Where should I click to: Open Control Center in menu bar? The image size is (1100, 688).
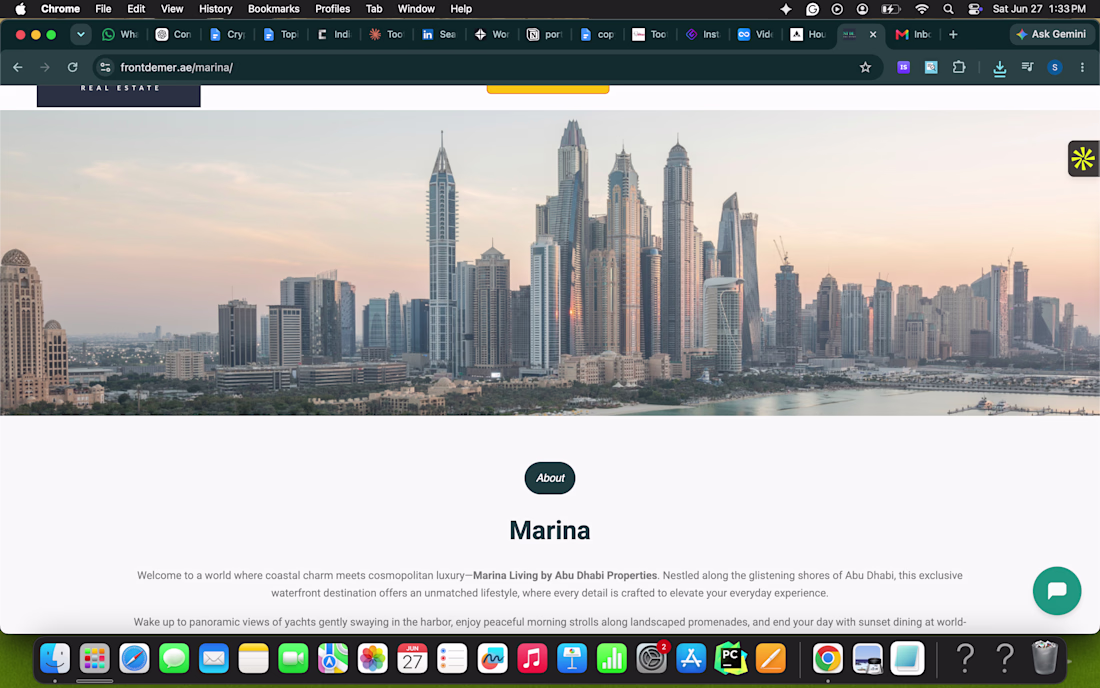(974, 9)
